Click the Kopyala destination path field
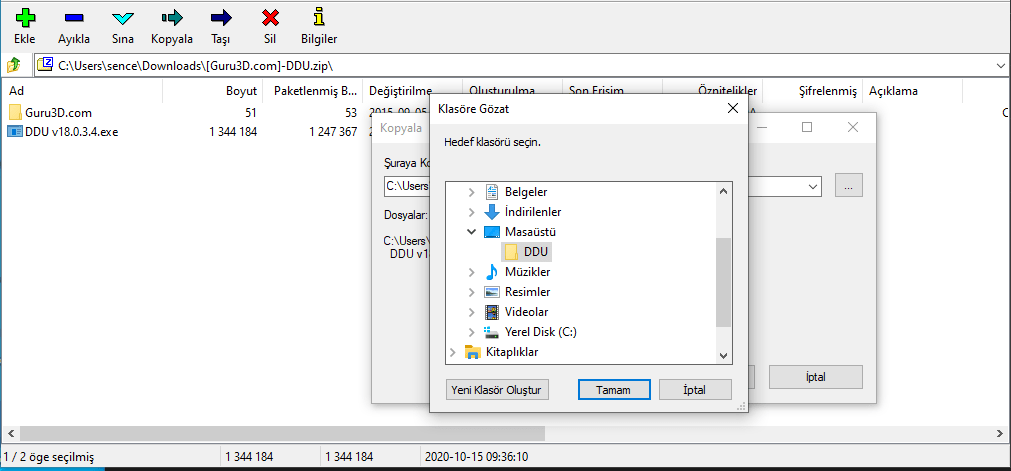The image size is (1011, 471). (x=602, y=186)
